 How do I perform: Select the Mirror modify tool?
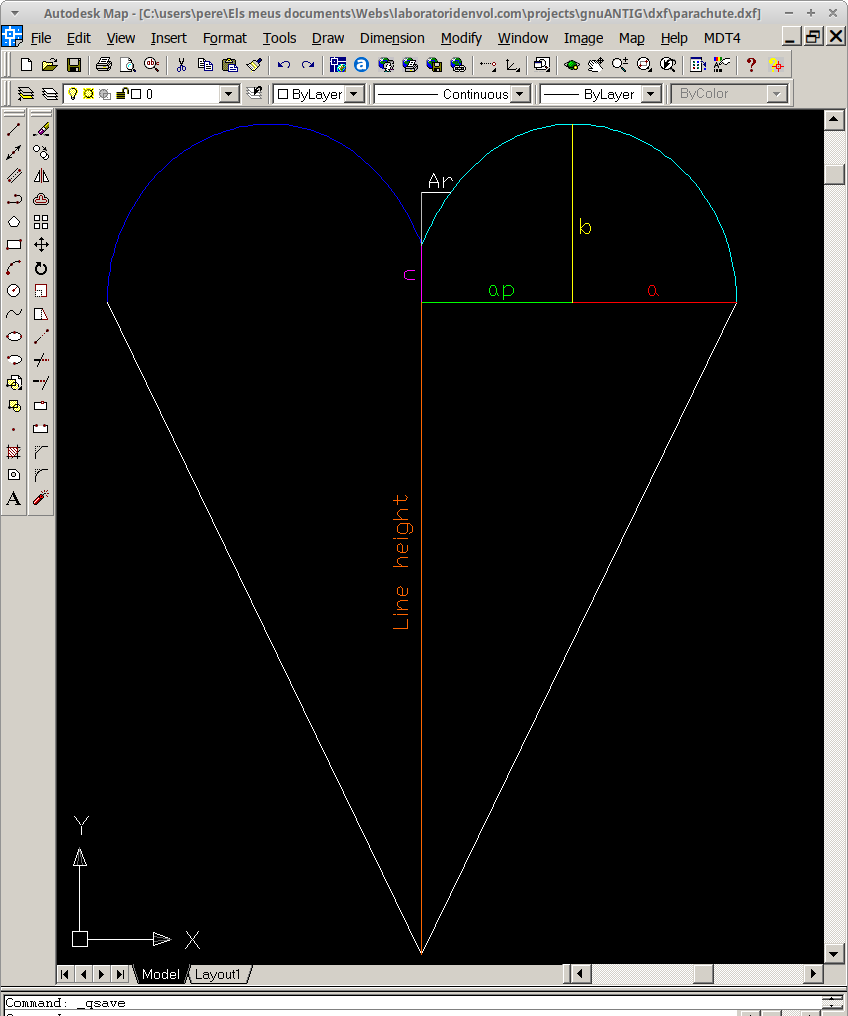[41, 176]
